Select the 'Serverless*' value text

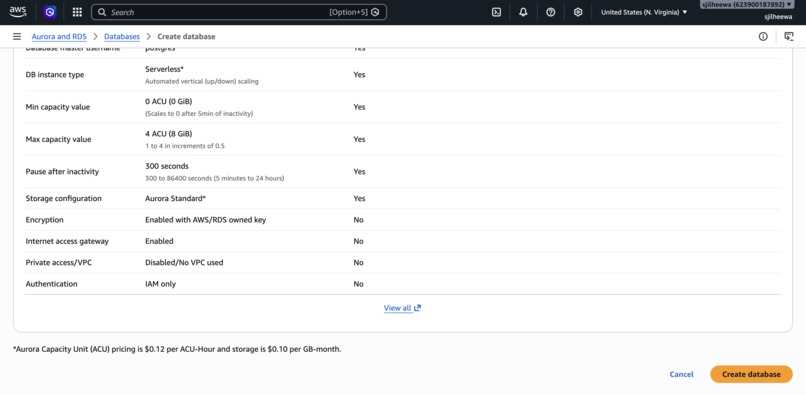click(x=164, y=69)
